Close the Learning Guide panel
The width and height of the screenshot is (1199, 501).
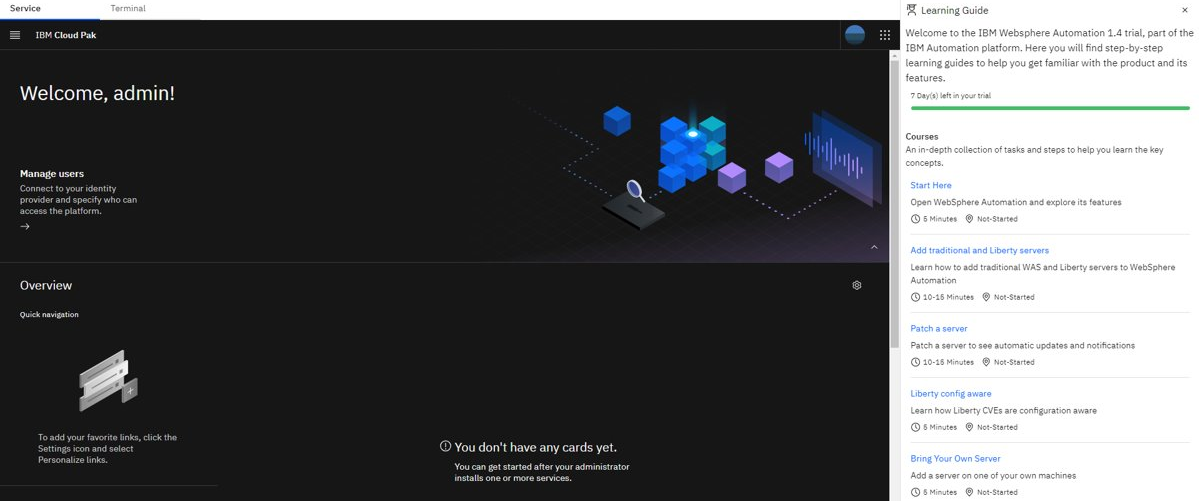[x=1184, y=10]
